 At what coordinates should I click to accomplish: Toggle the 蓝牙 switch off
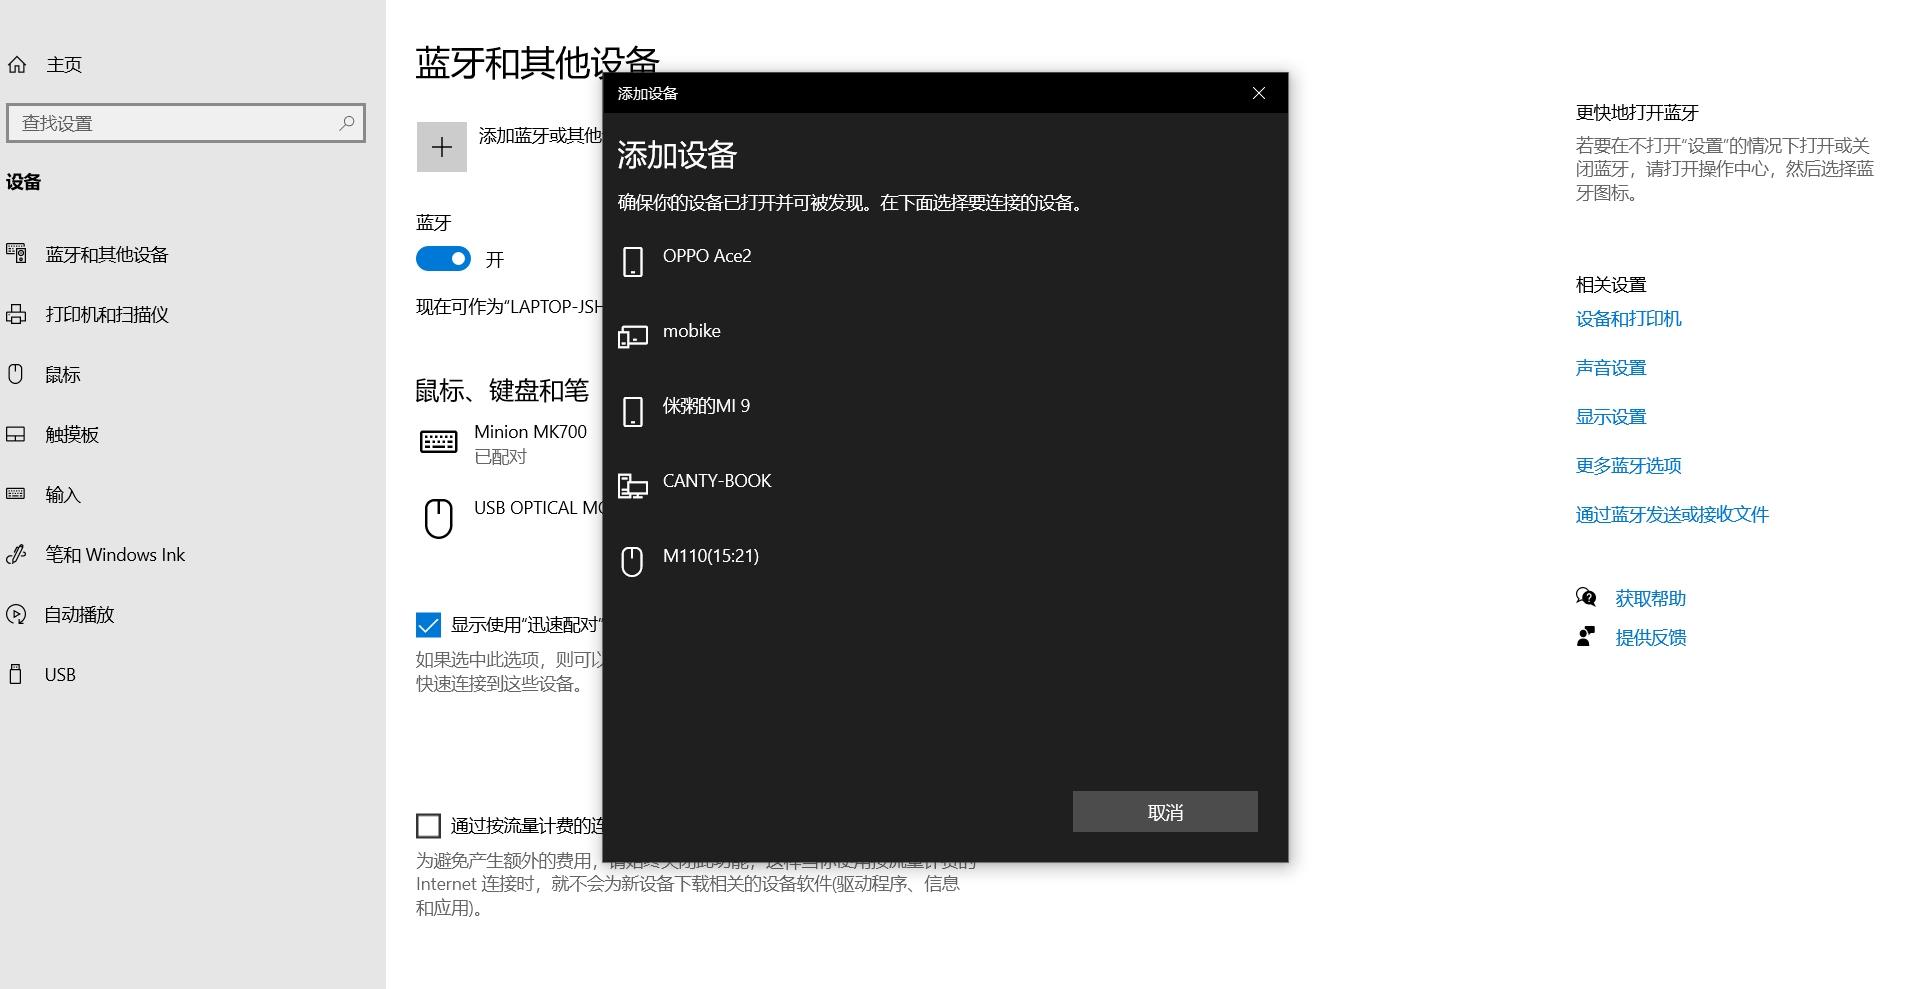tap(441, 259)
